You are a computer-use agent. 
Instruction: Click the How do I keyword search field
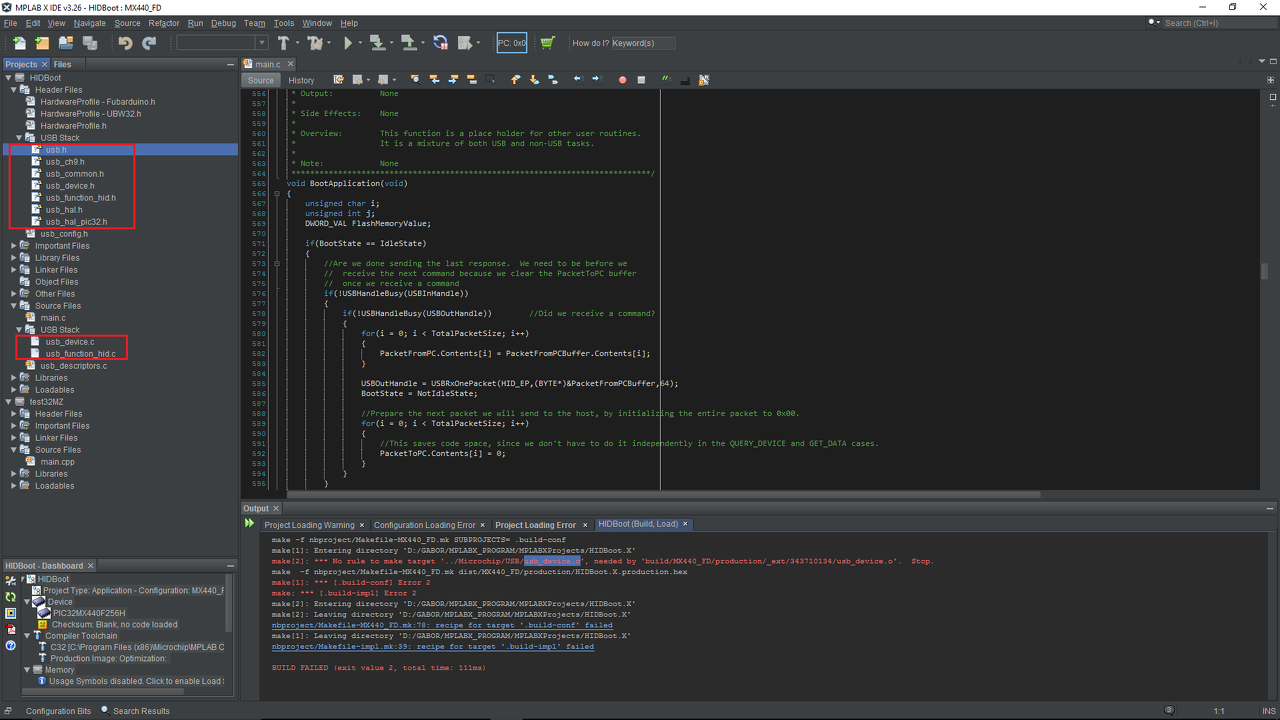643,43
